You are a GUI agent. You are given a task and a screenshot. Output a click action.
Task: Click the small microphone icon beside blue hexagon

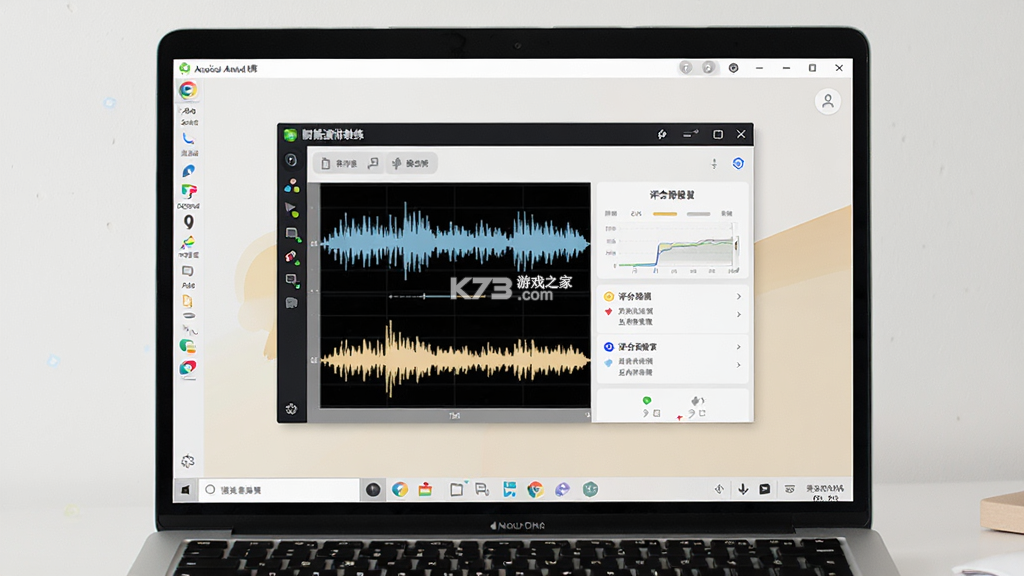coord(714,164)
